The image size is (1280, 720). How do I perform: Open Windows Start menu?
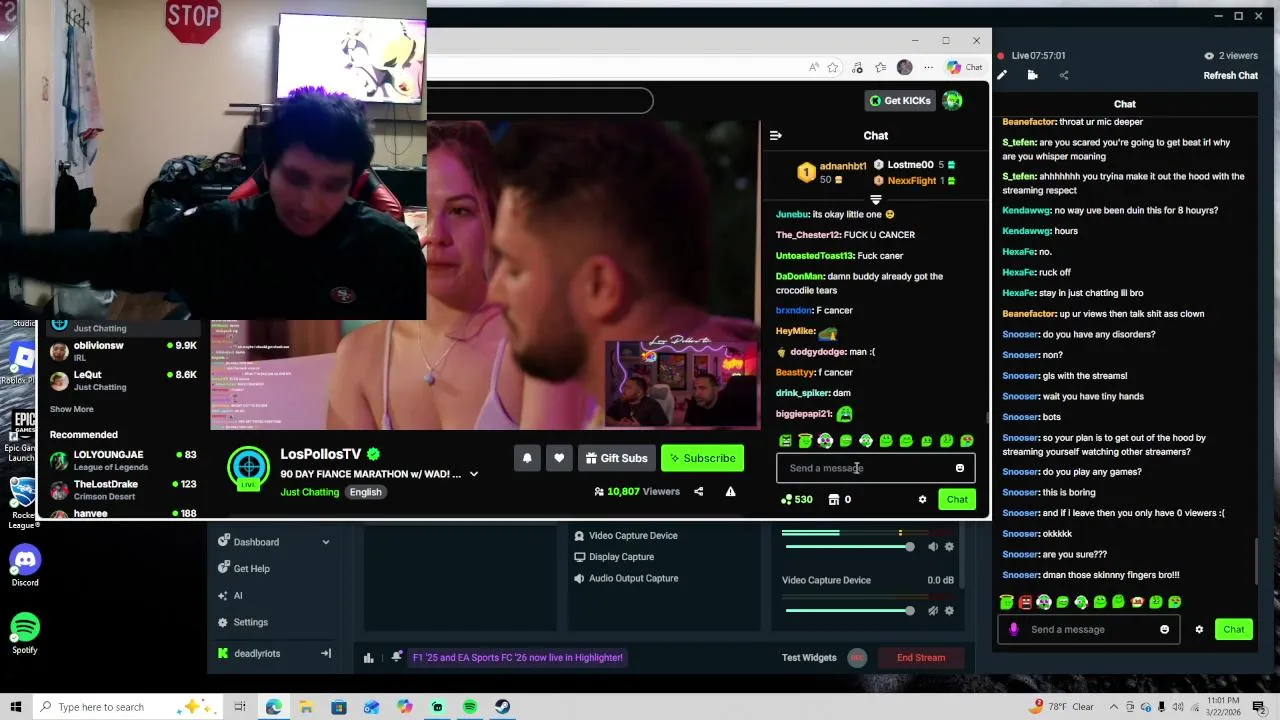16,707
